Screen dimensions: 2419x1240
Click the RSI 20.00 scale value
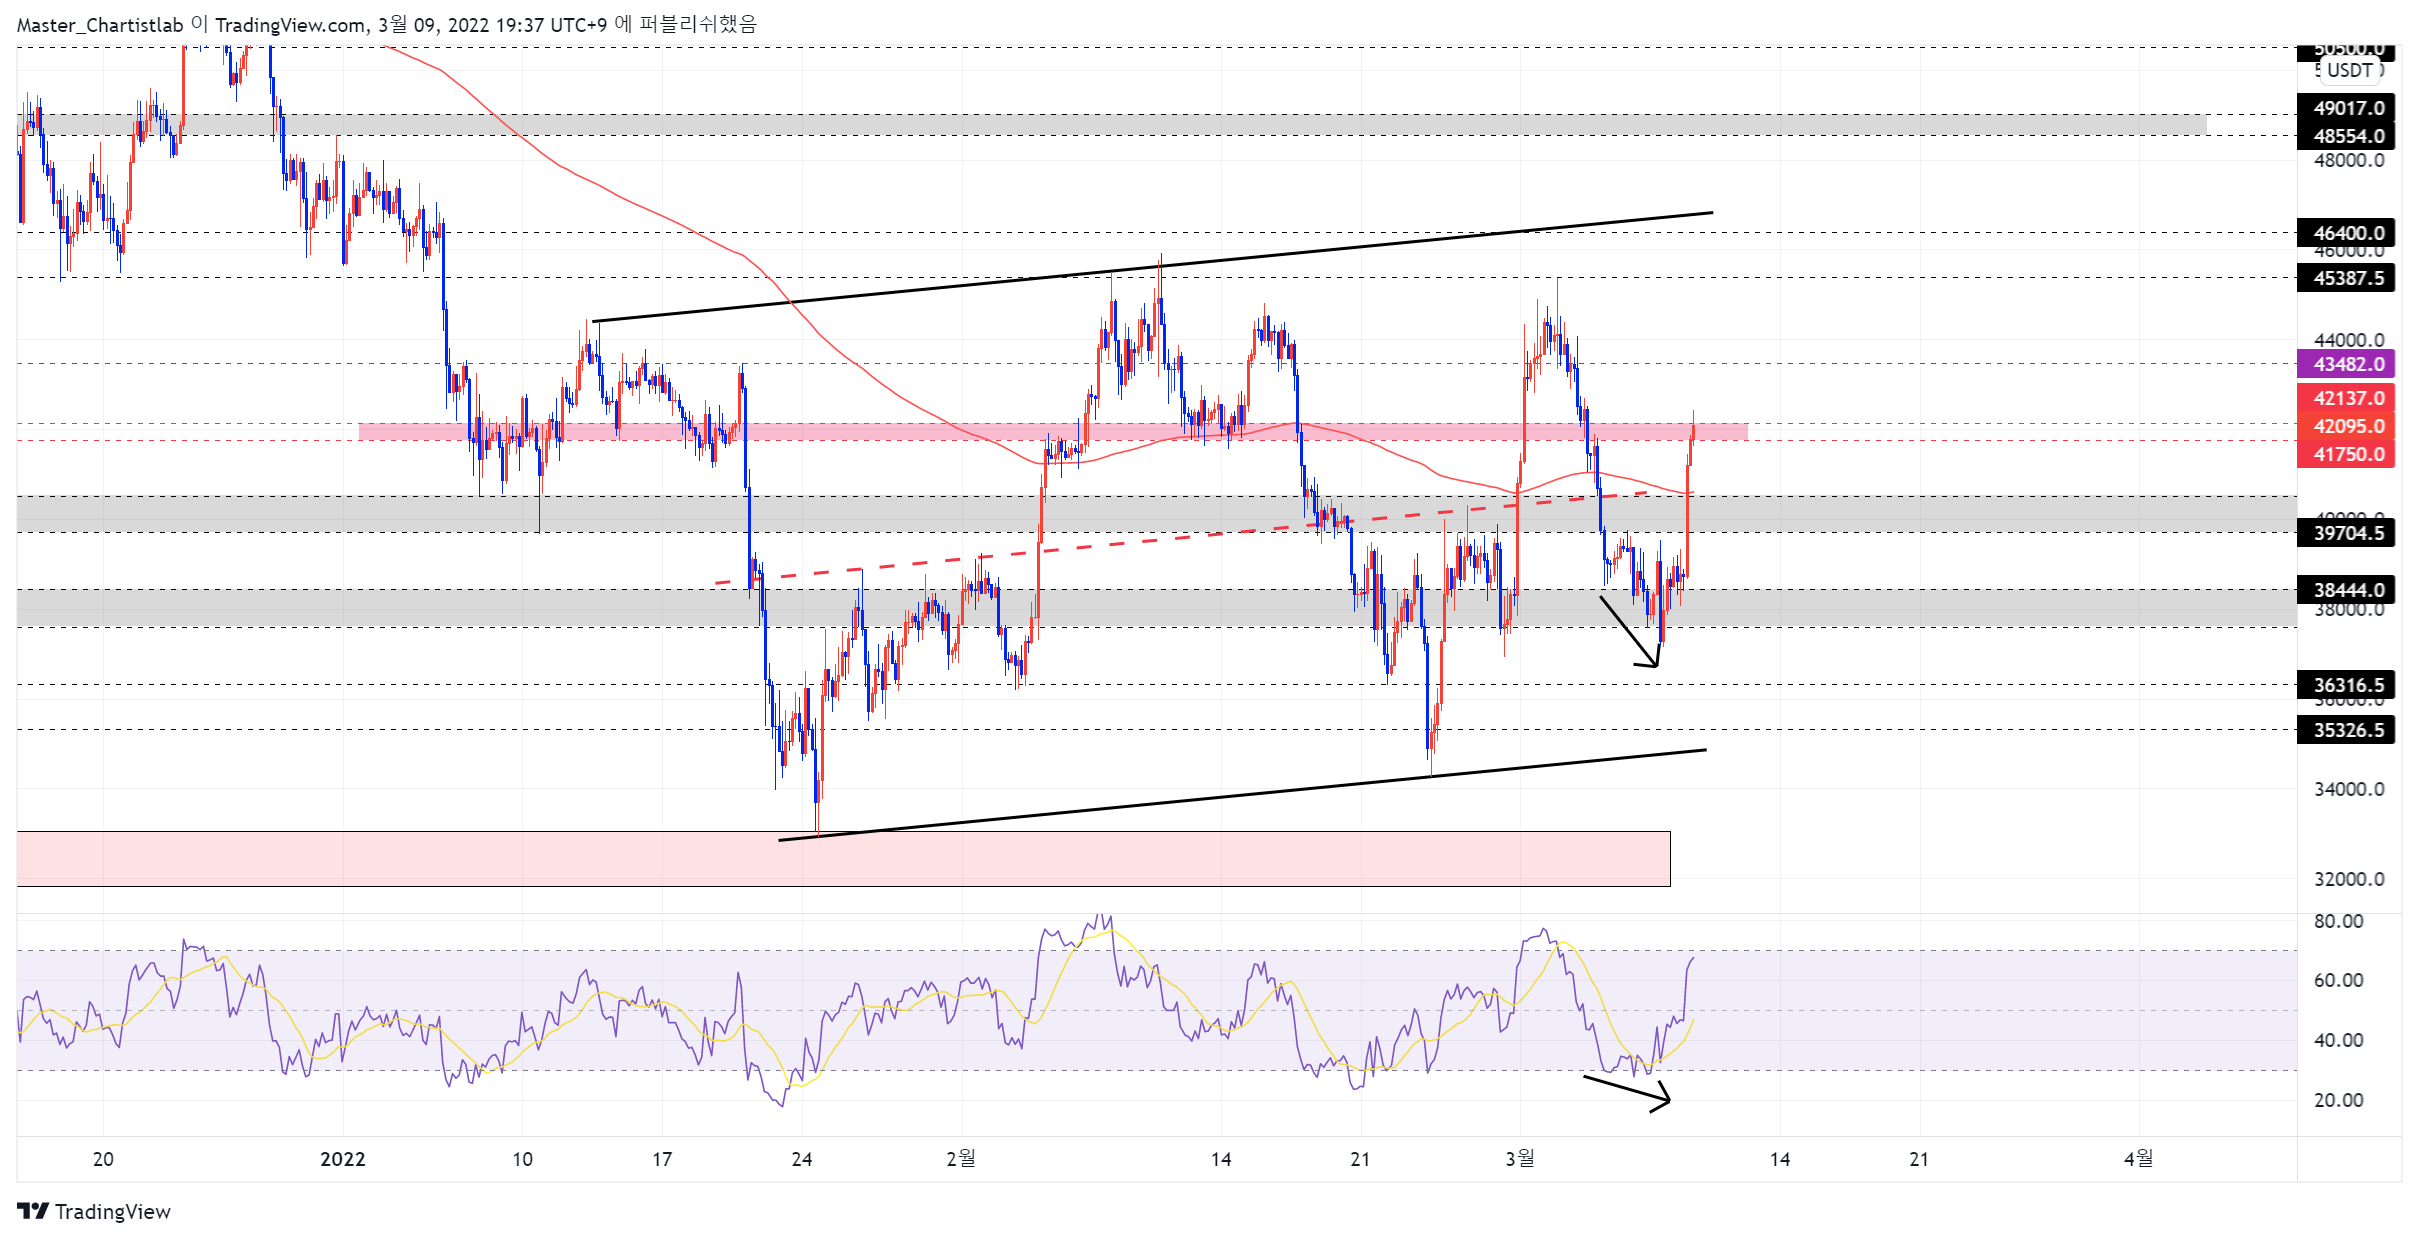point(2339,1100)
